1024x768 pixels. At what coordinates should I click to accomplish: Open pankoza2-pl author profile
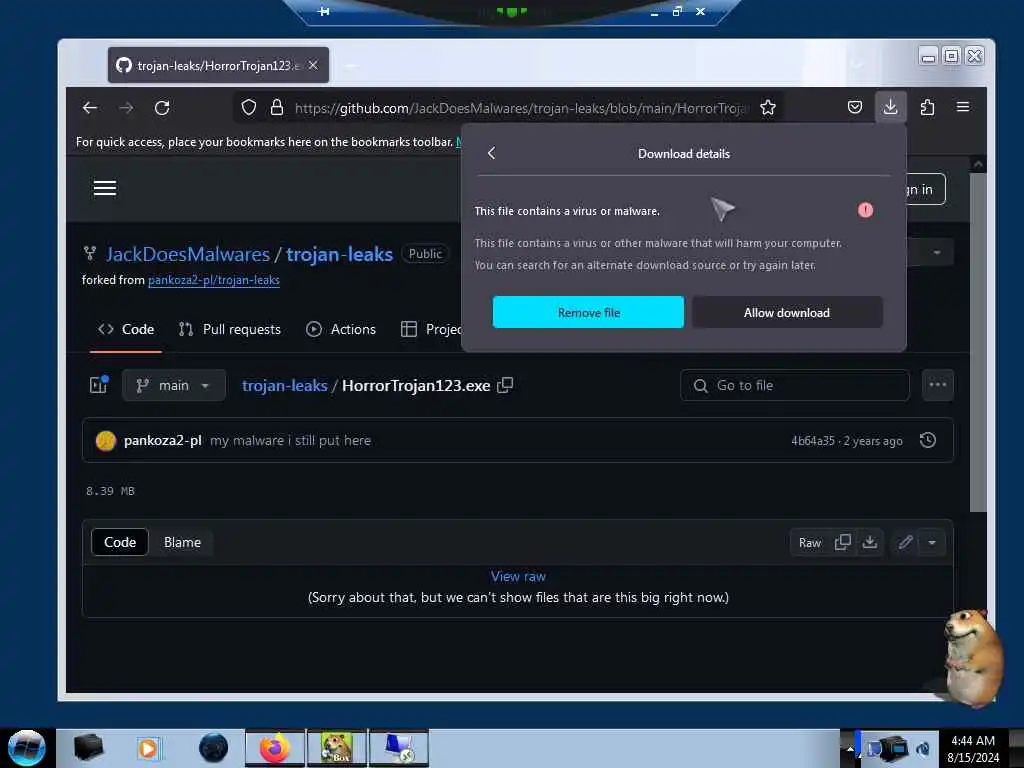tap(163, 440)
